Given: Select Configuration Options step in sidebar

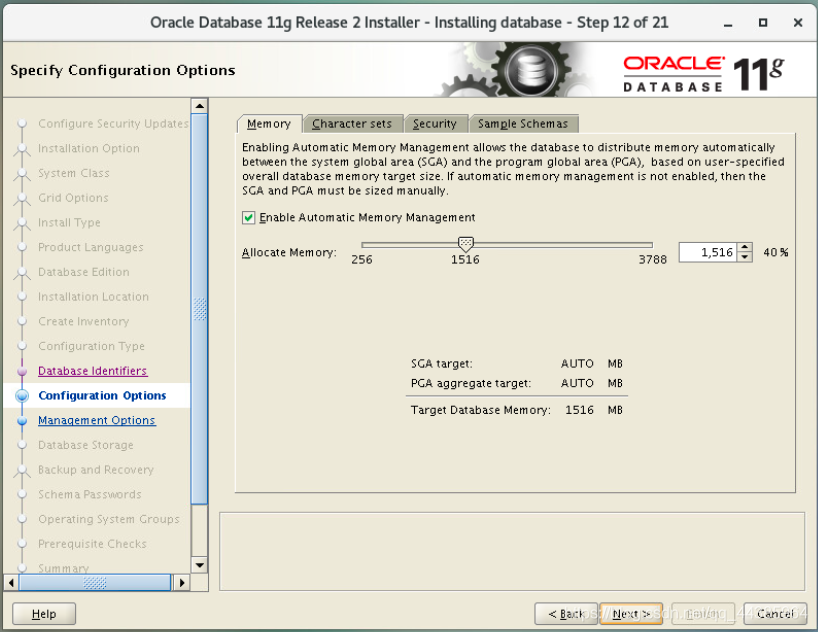Looking at the screenshot, I should pyautogui.click(x=102, y=396).
